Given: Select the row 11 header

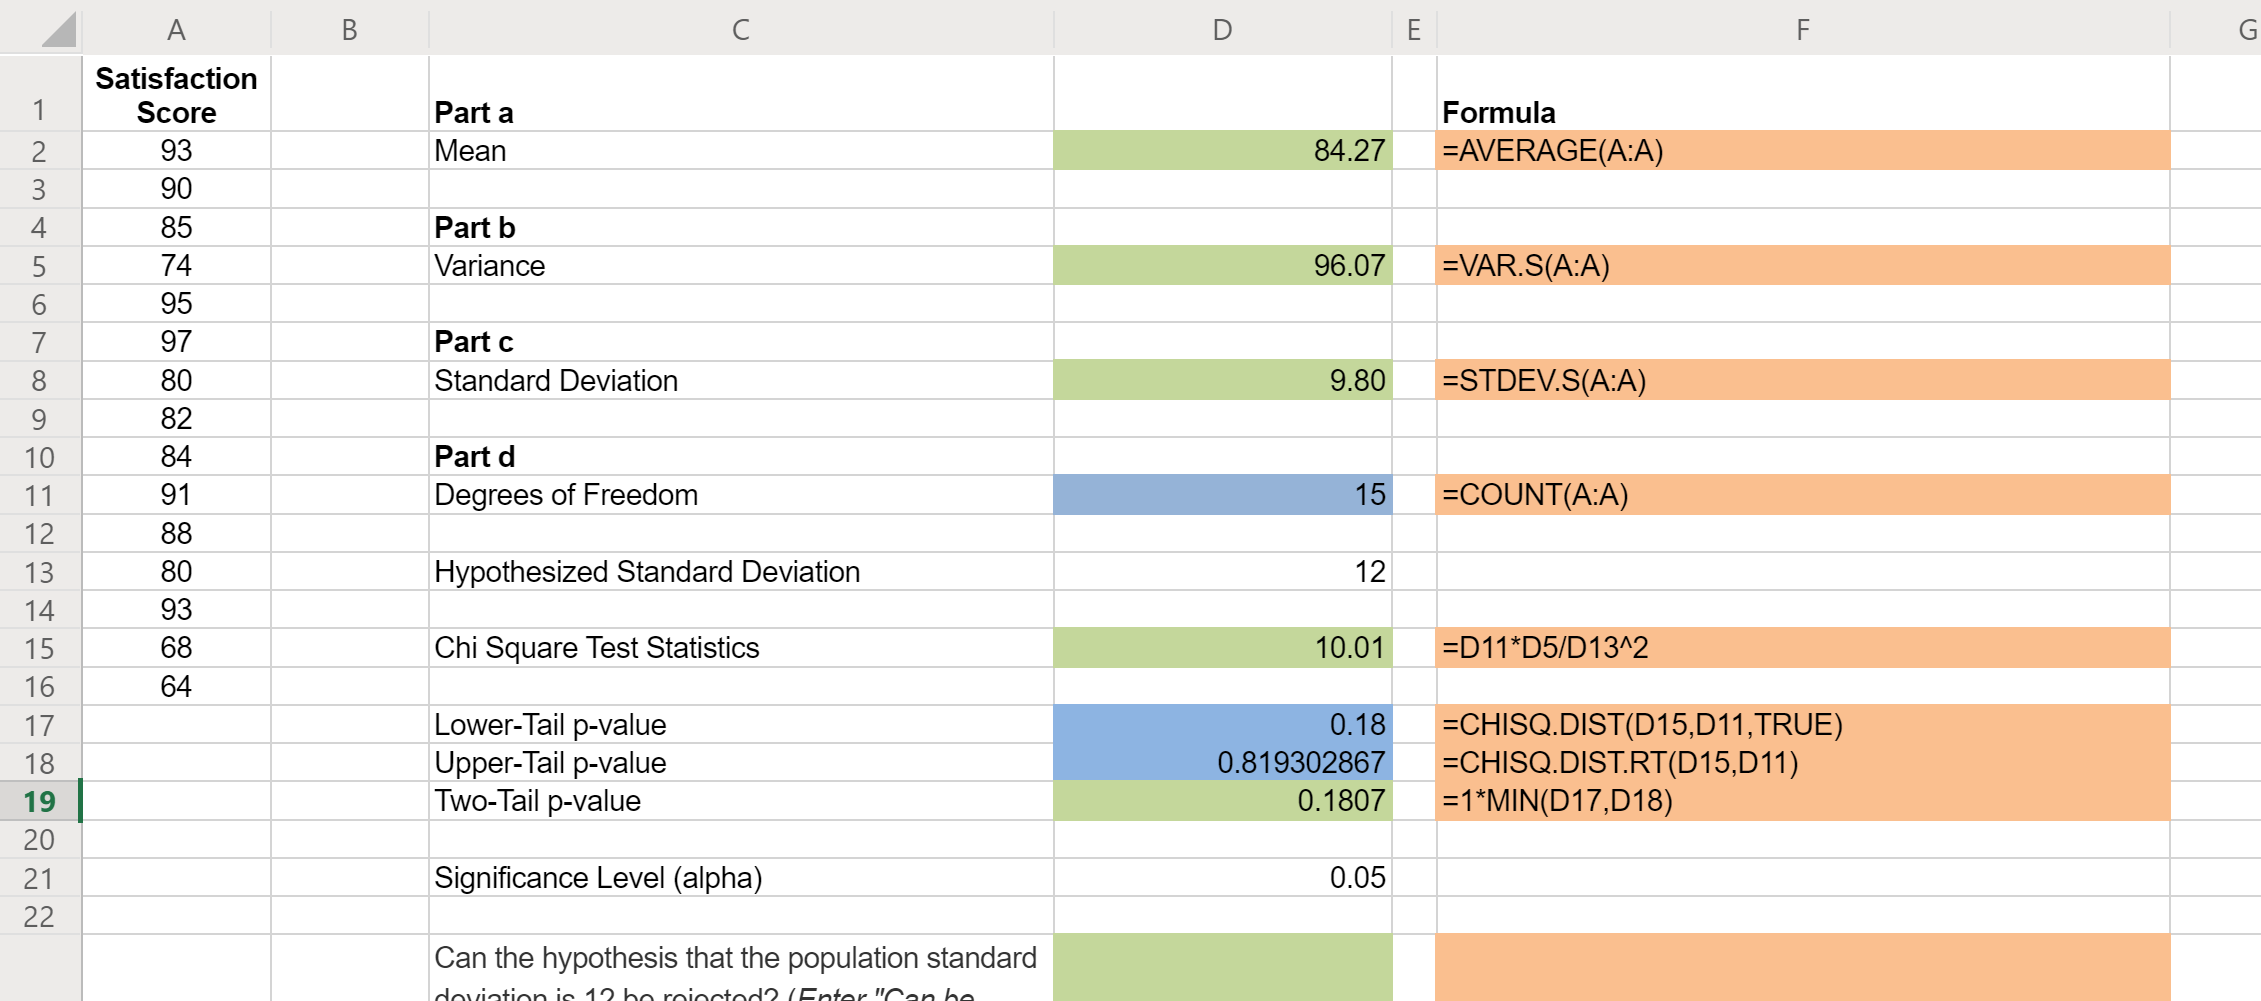Looking at the screenshot, I should [x=40, y=494].
